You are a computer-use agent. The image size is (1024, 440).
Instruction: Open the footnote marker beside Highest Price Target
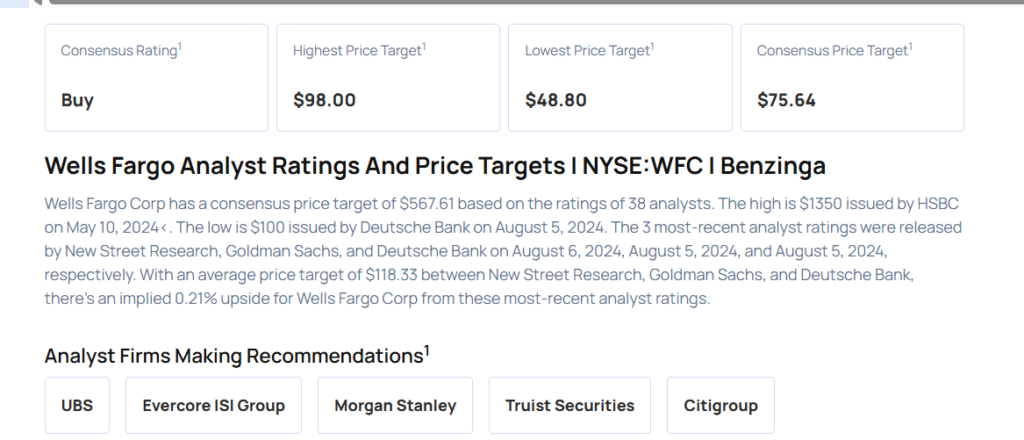coord(424,45)
